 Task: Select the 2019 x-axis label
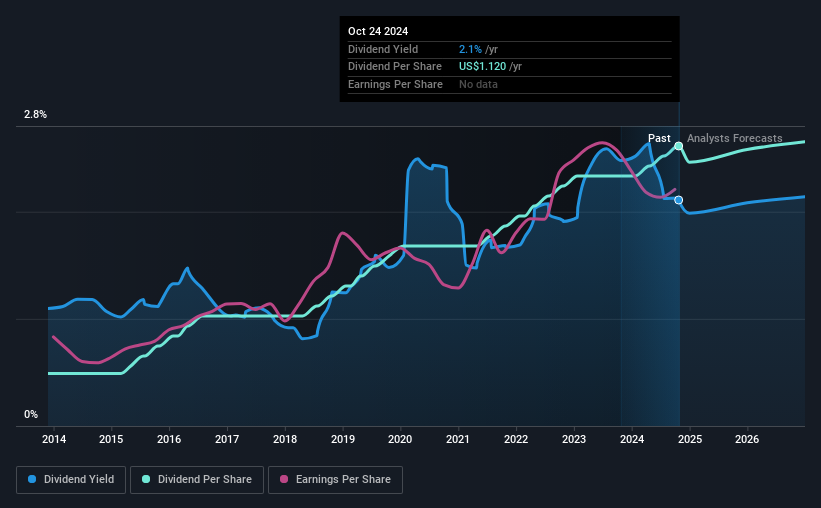(x=343, y=439)
